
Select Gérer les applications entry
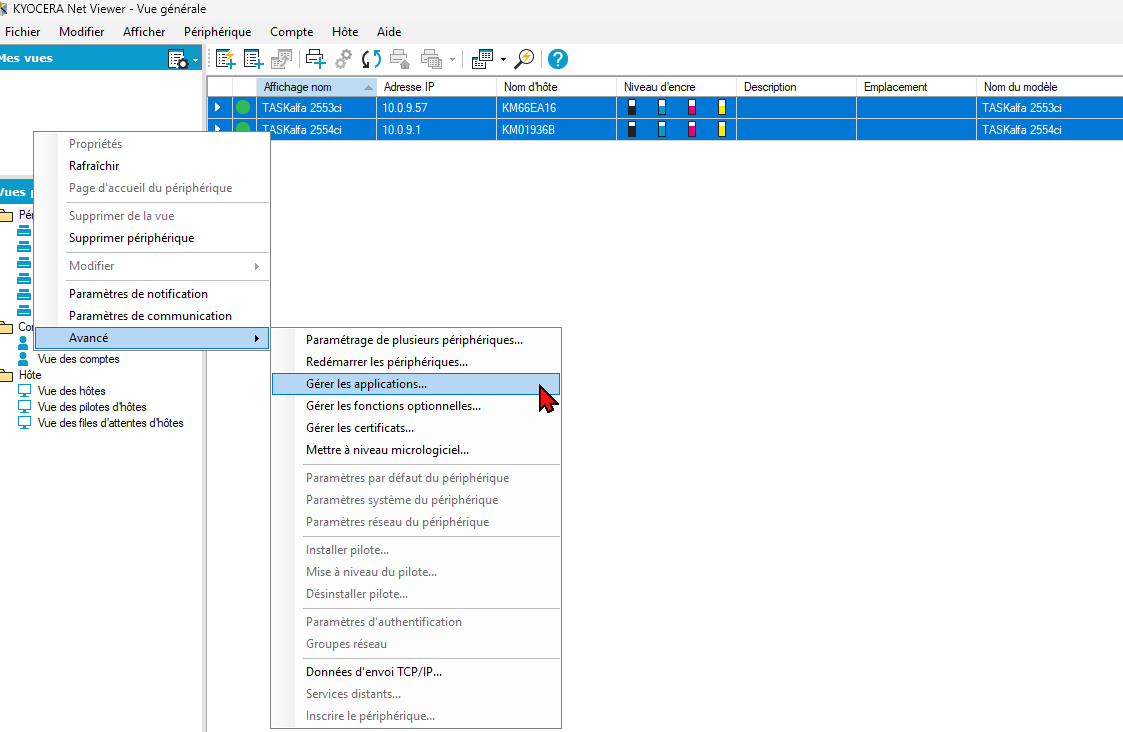pyautogui.click(x=416, y=384)
